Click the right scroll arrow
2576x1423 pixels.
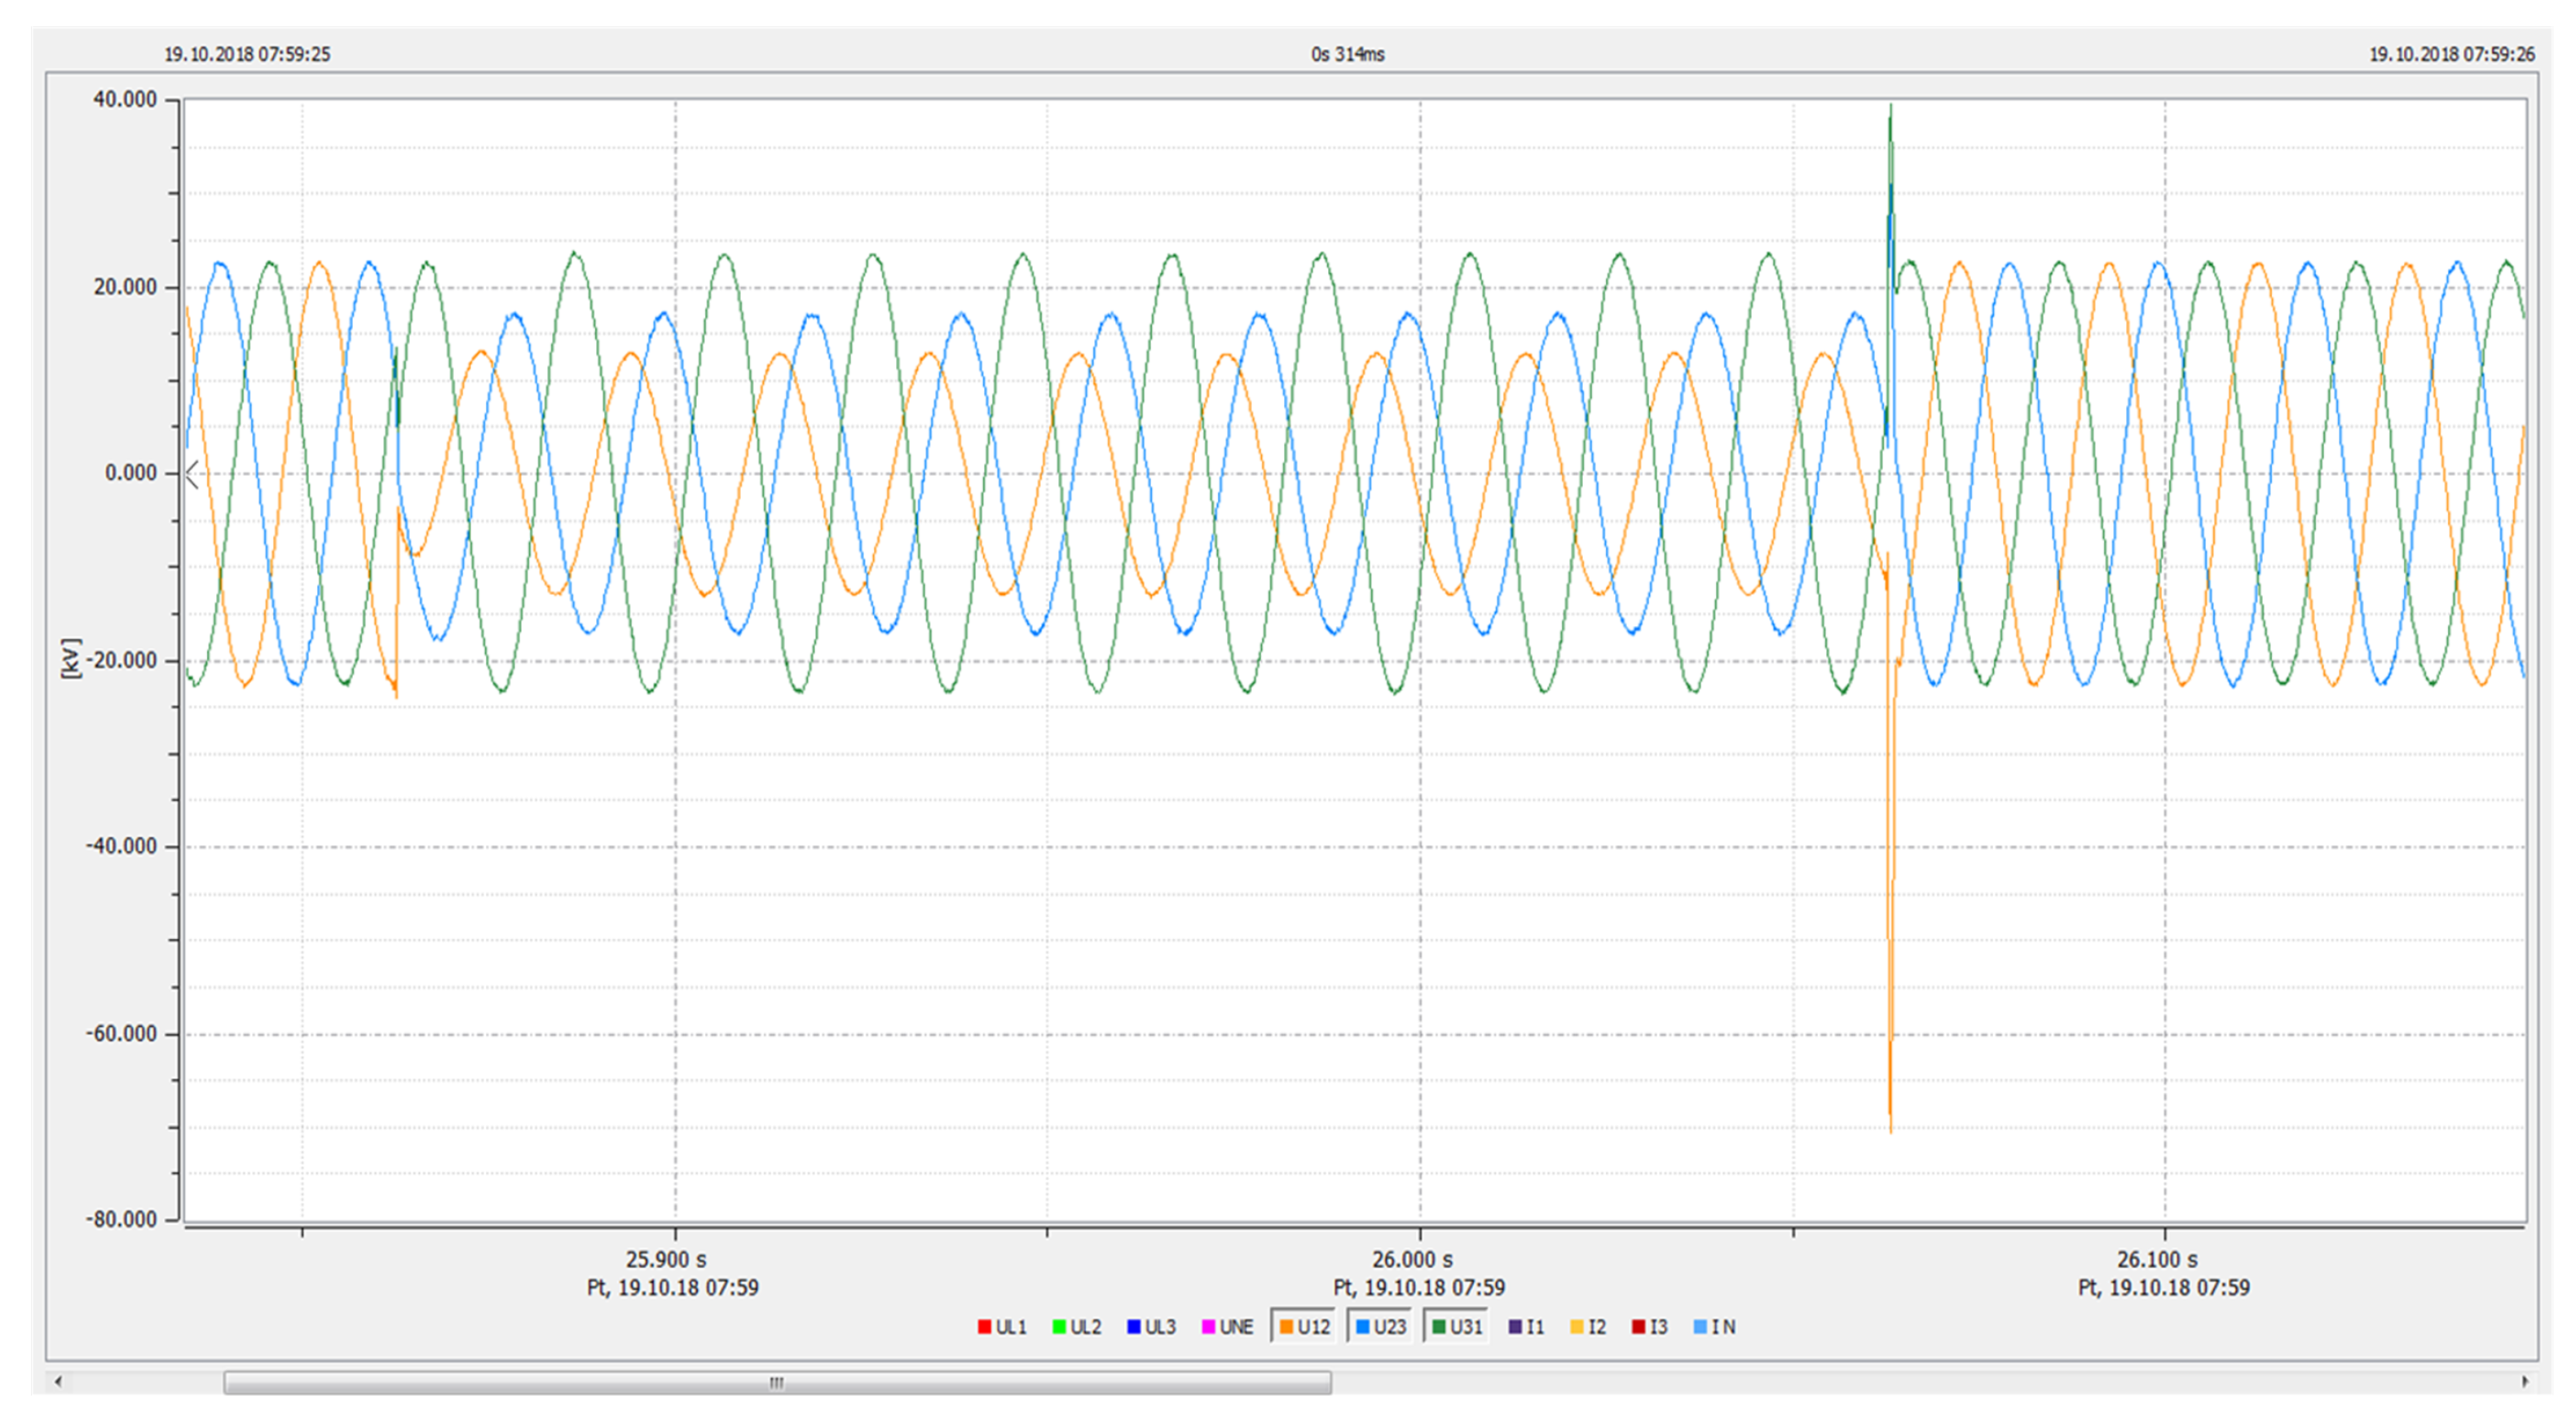[2525, 1382]
